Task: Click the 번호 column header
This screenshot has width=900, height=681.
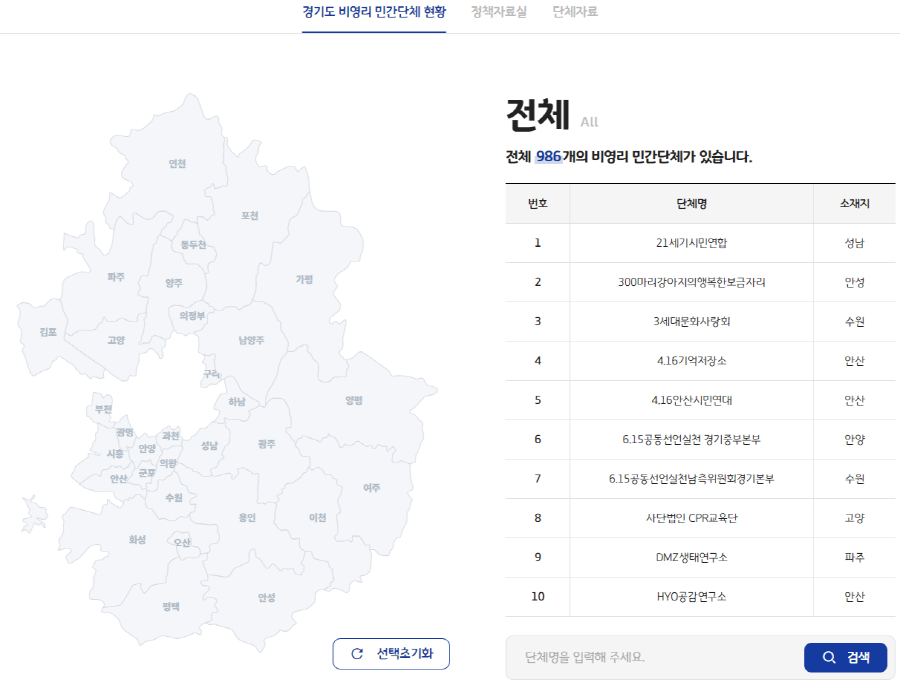Action: click(538, 203)
